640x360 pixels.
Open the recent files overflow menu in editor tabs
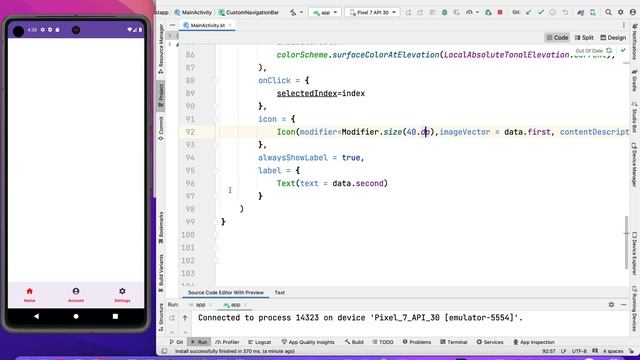point(624,25)
